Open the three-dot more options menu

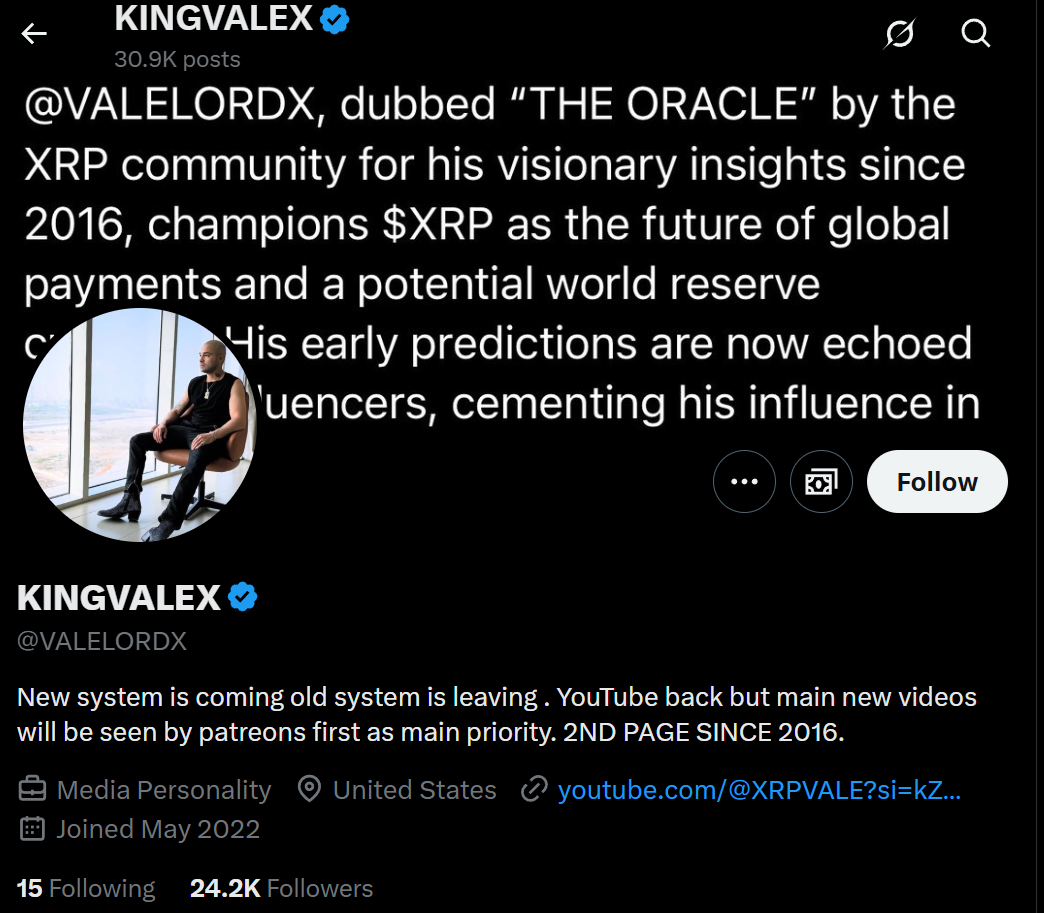744,481
